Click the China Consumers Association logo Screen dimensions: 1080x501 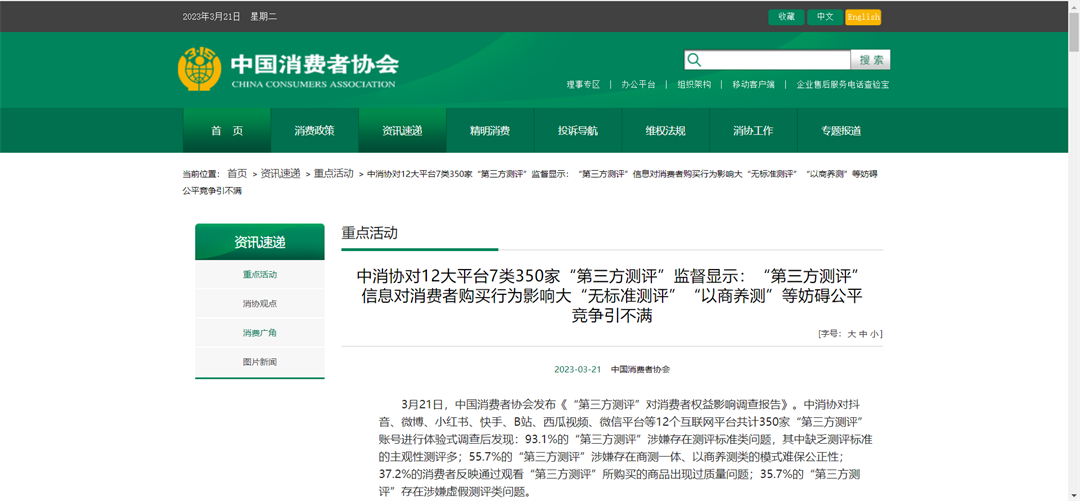200,69
